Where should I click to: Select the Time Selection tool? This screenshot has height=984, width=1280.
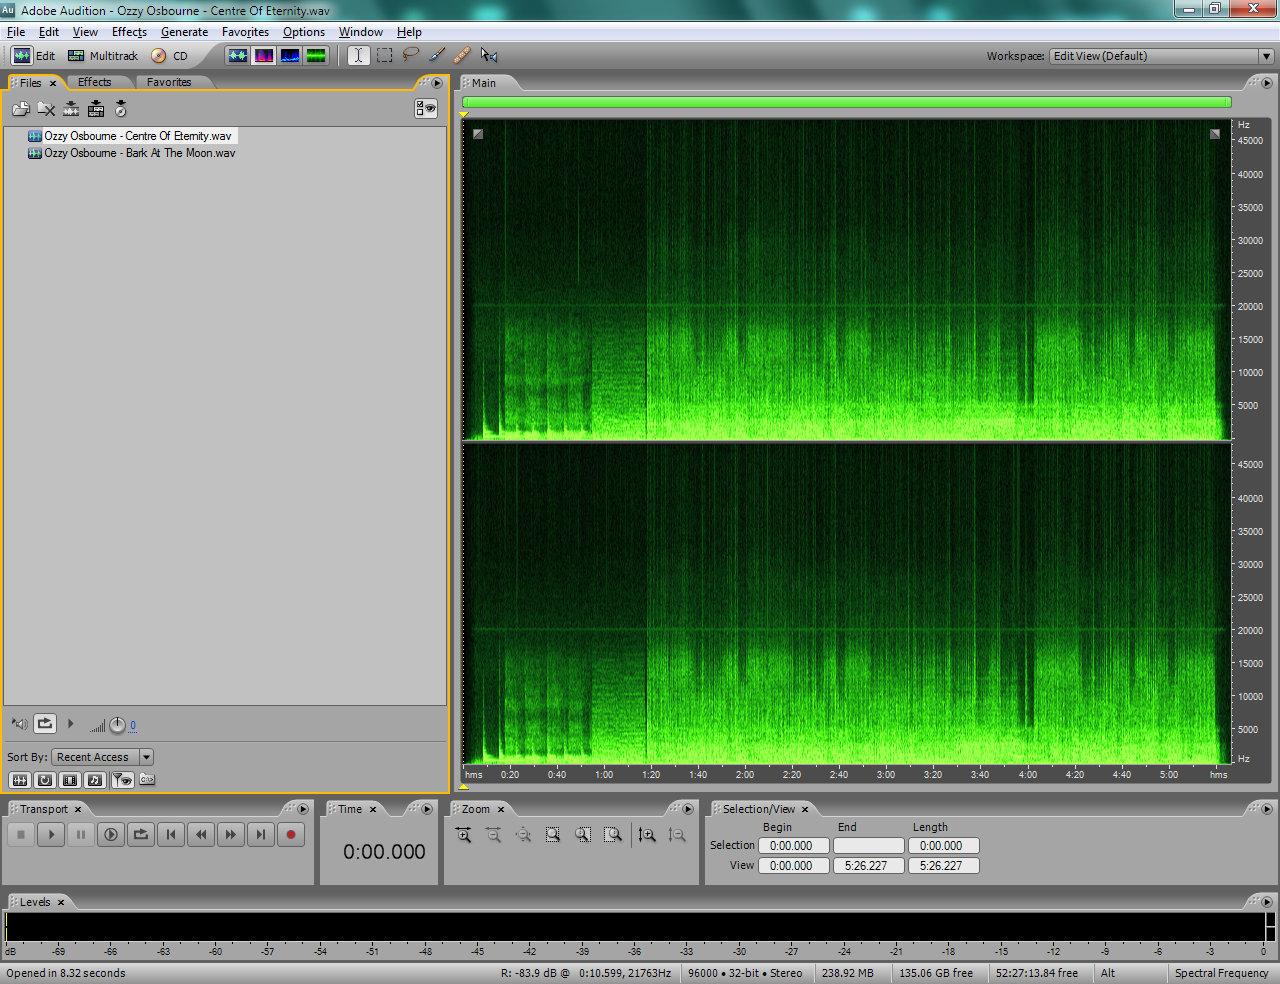[358, 56]
